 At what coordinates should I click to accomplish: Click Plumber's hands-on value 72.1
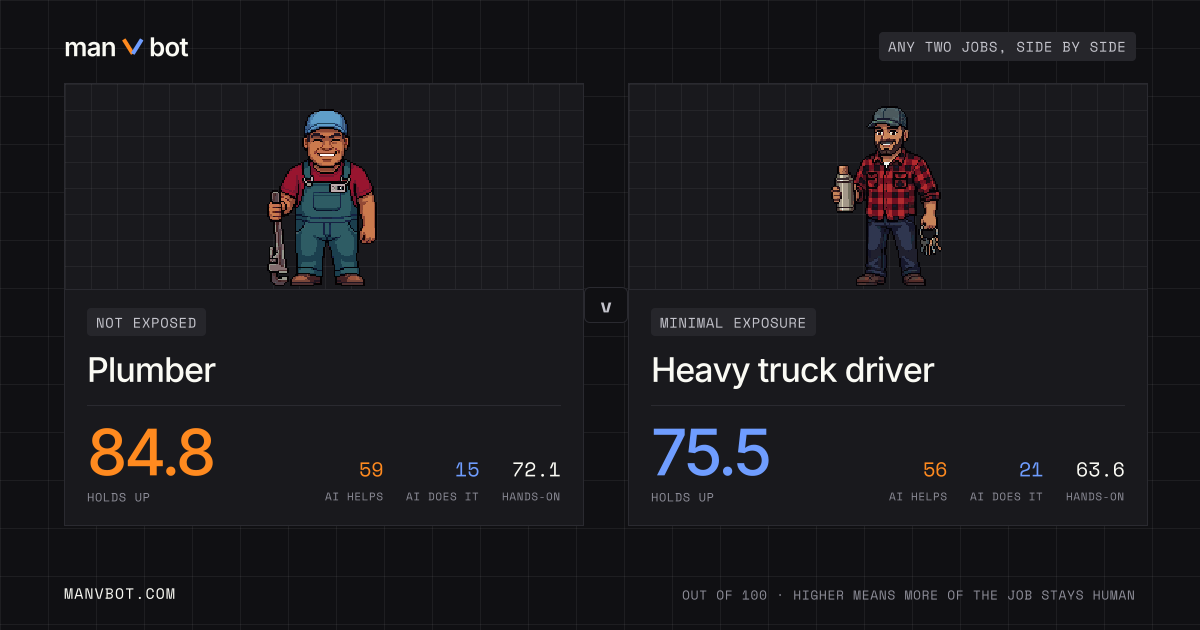pos(536,470)
